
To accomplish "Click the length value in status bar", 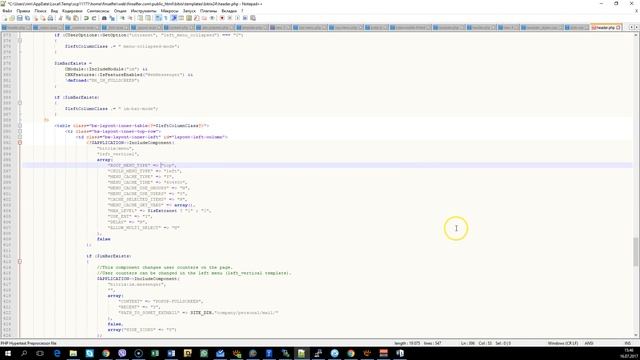I will click(407, 343).
